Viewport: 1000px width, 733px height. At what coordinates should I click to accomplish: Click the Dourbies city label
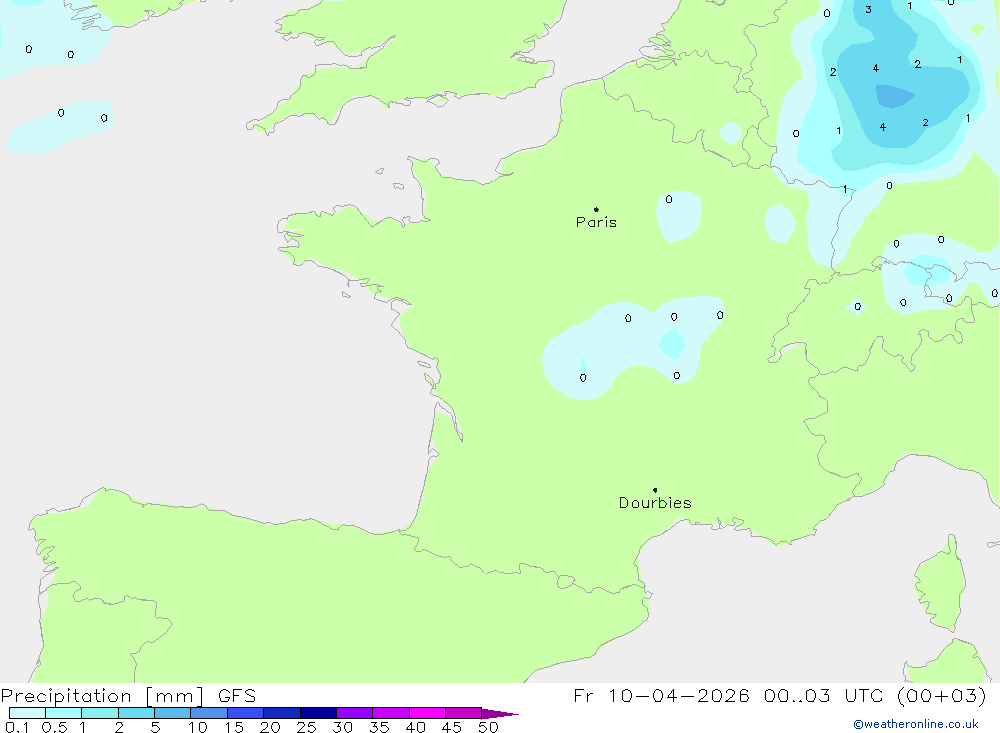655,503
